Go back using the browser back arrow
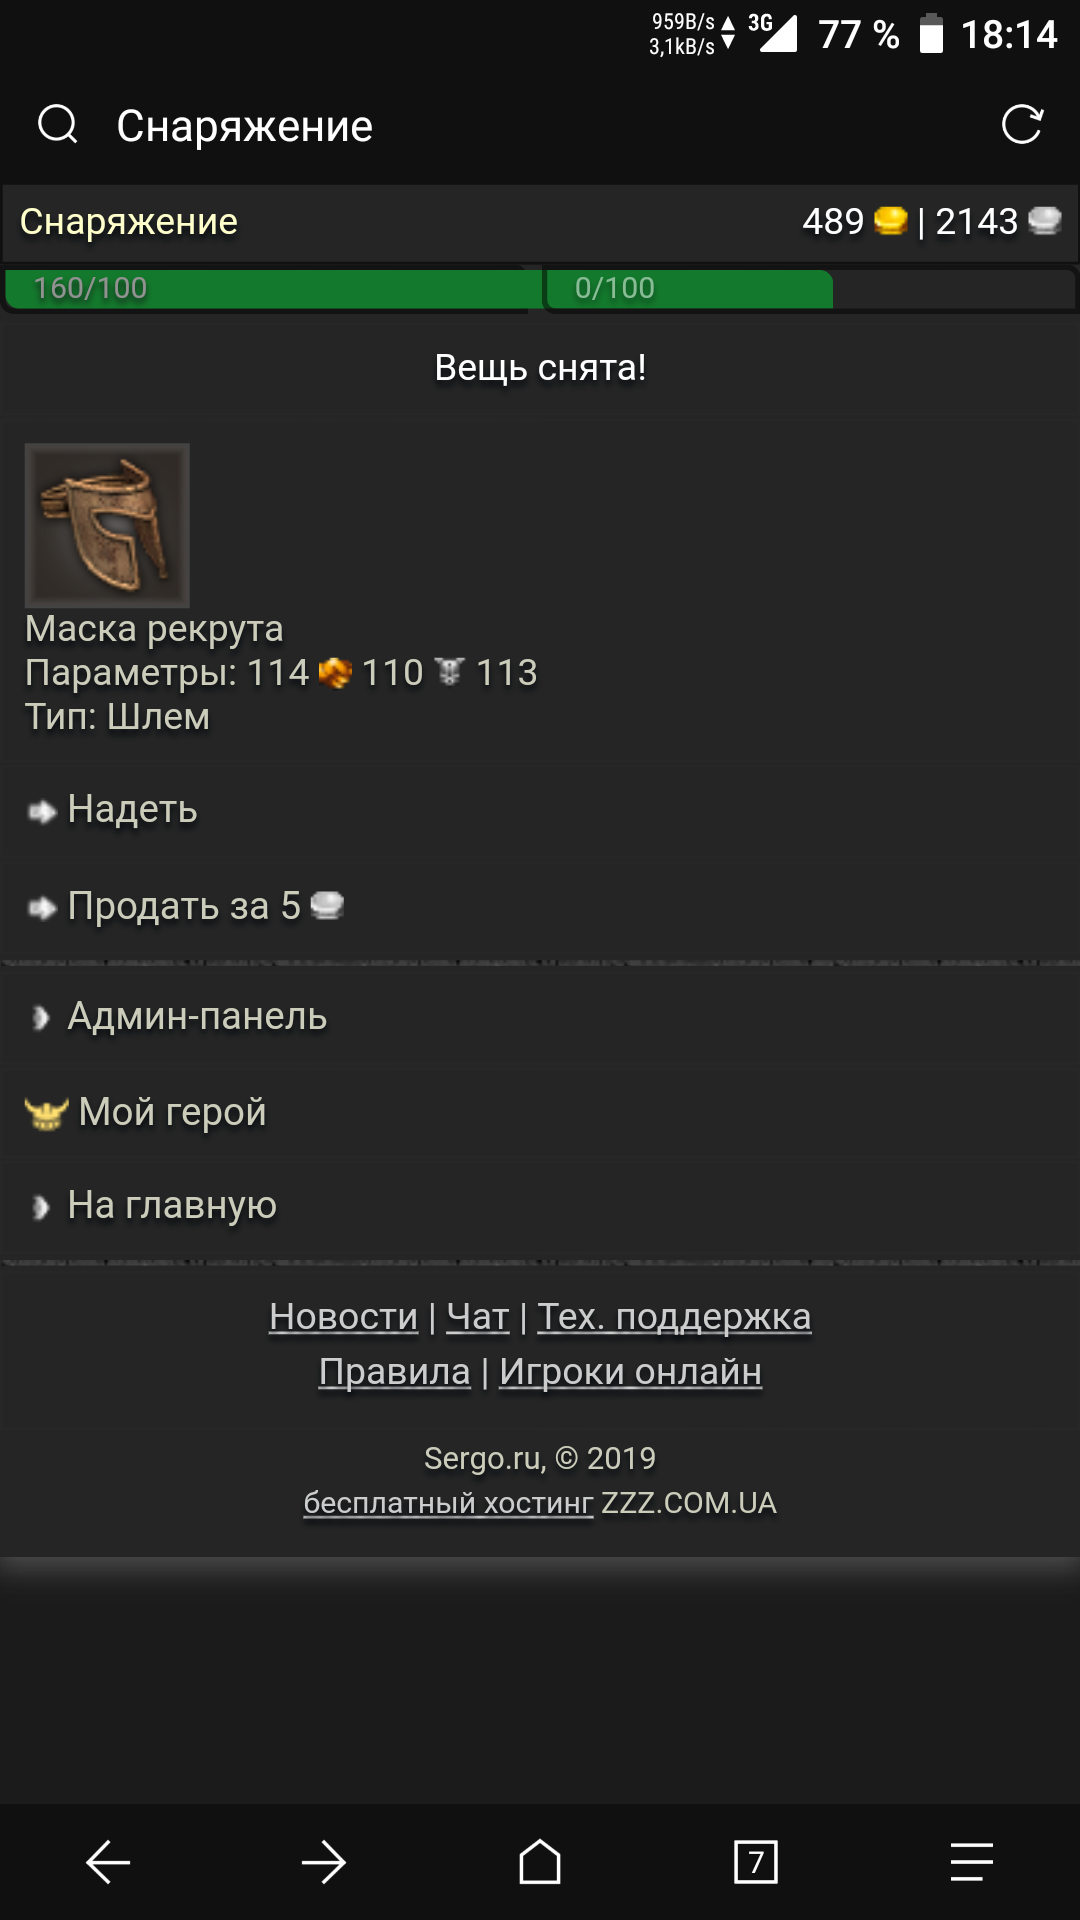 (108, 1862)
